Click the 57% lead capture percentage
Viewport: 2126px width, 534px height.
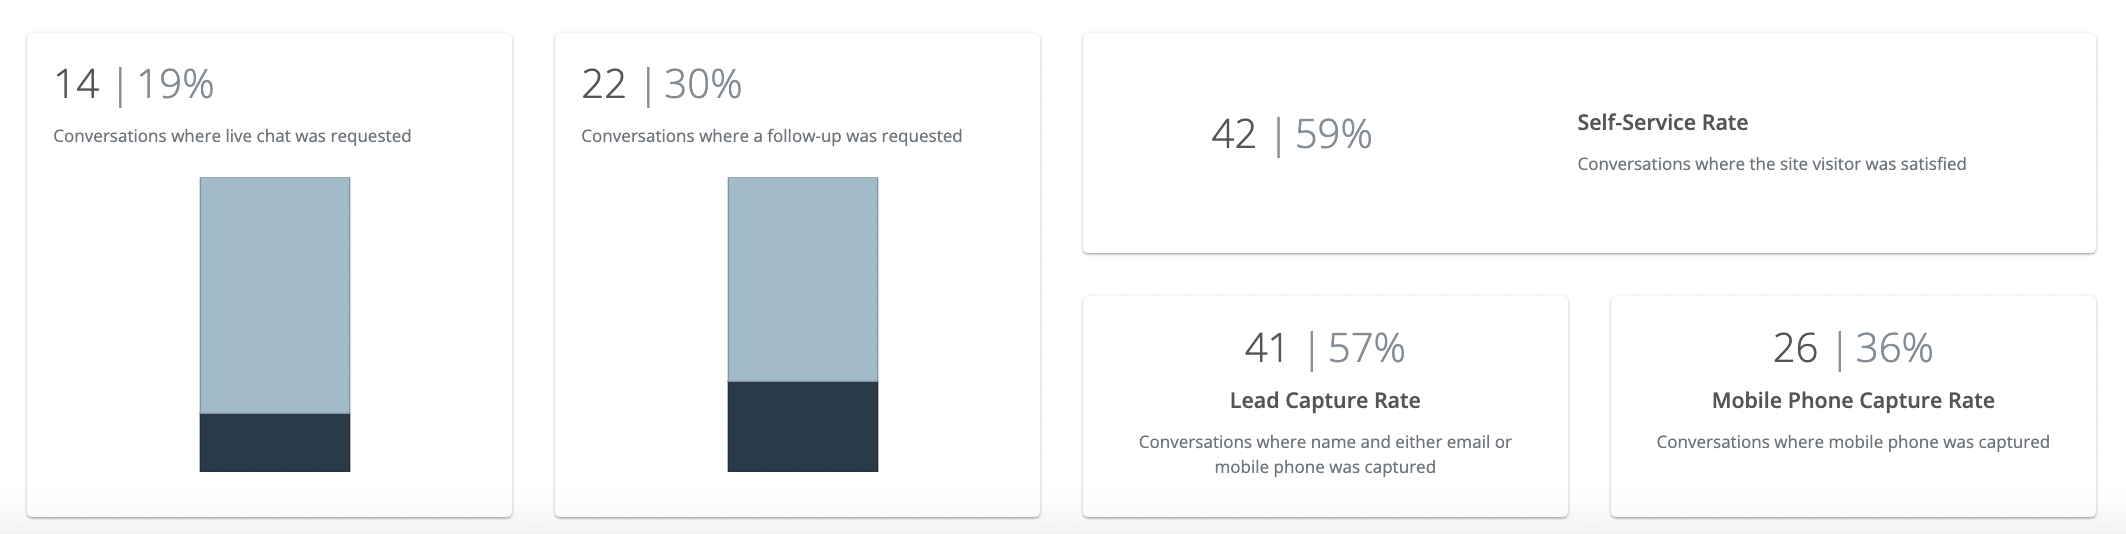1367,348
